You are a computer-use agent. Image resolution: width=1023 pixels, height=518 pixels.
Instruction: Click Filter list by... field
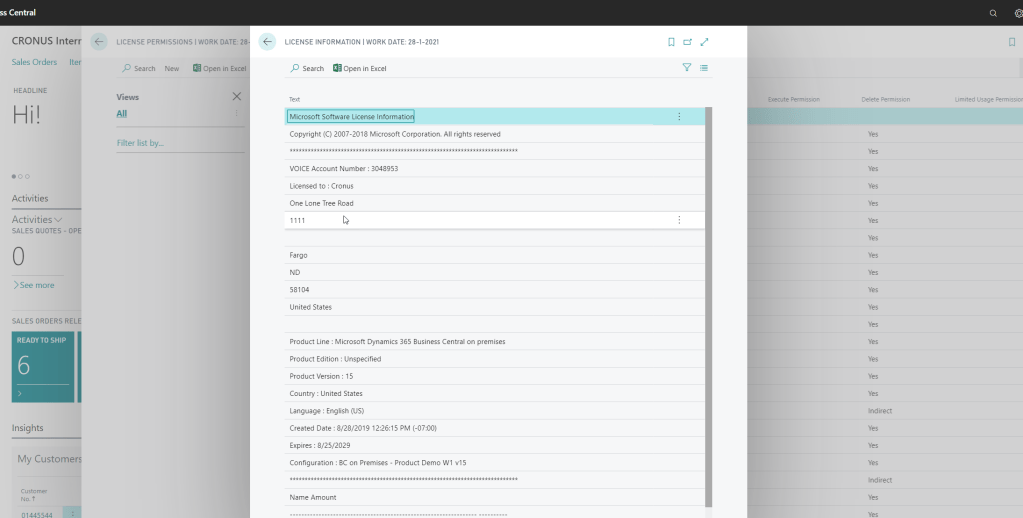coord(141,143)
